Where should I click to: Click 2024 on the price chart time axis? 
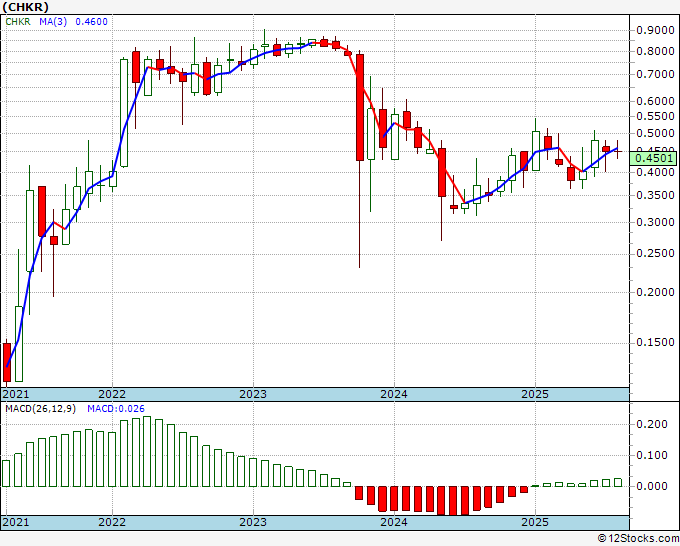tap(394, 394)
